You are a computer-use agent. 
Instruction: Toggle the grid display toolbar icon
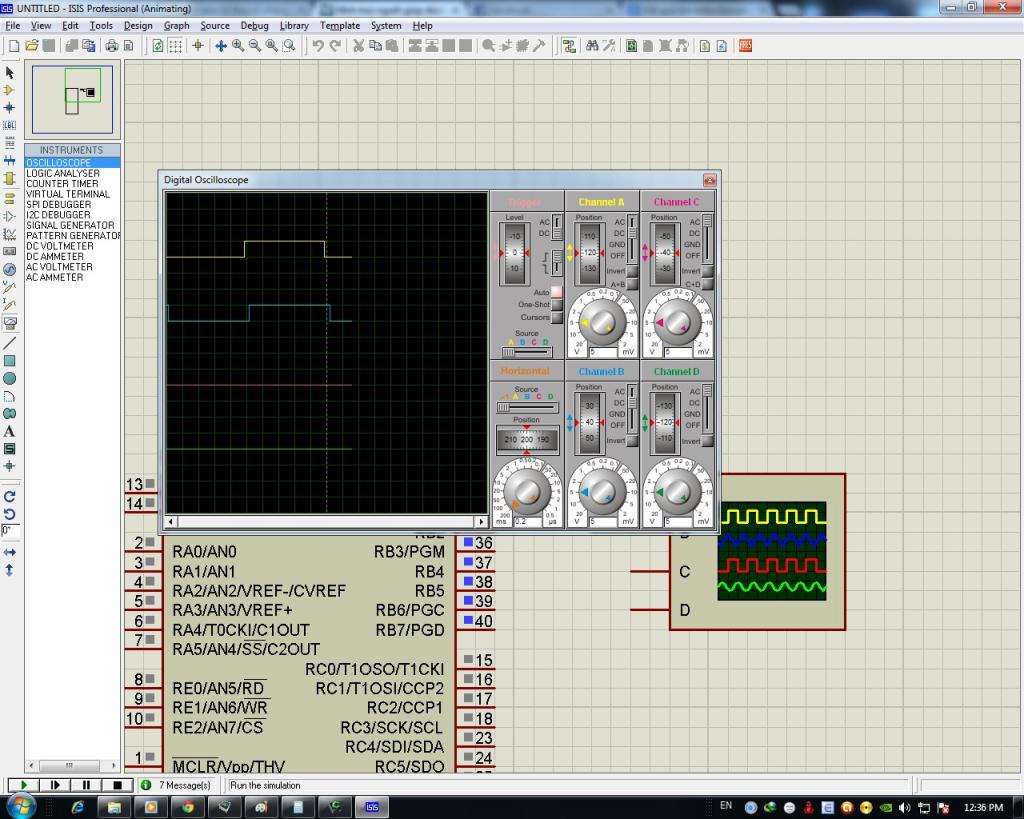point(175,46)
